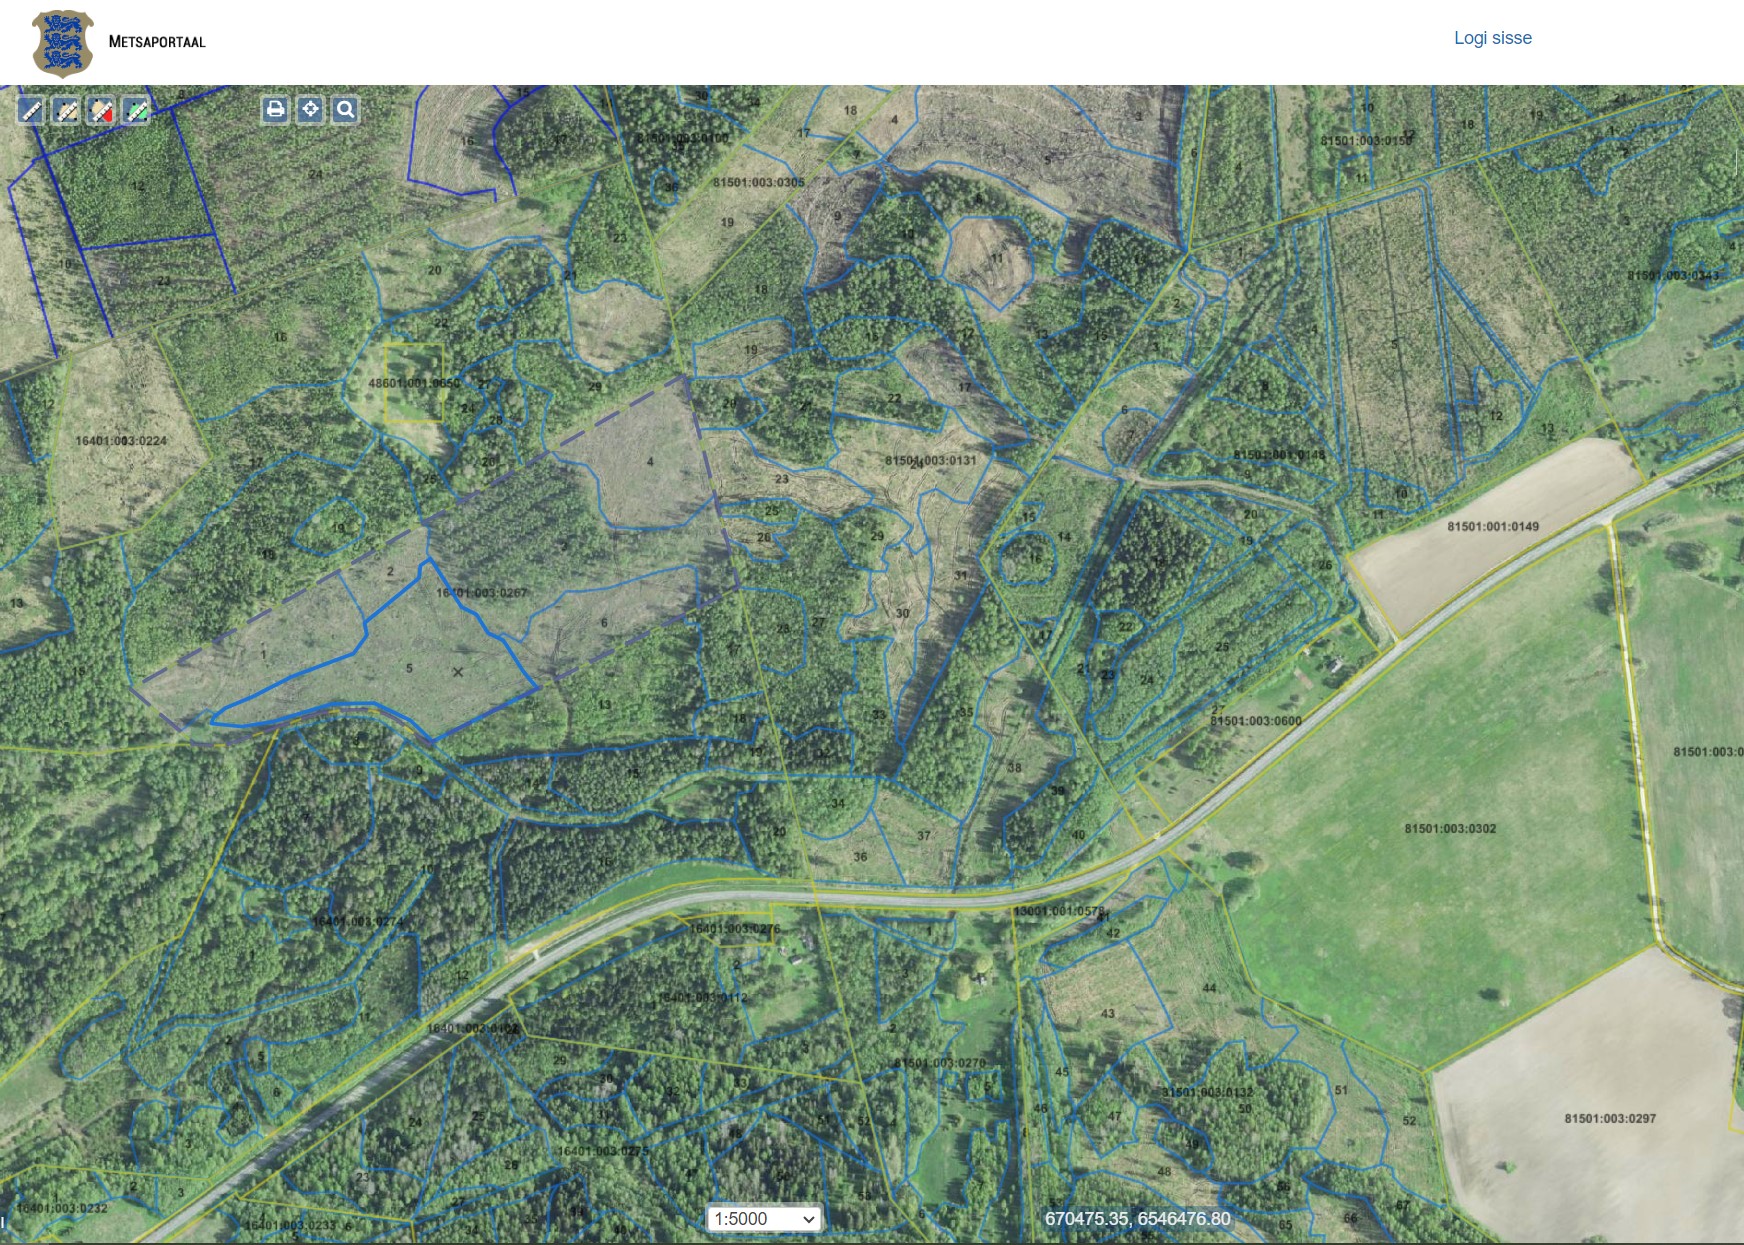
Task: Click the Metsaportaal title text
Action: [x=157, y=42]
